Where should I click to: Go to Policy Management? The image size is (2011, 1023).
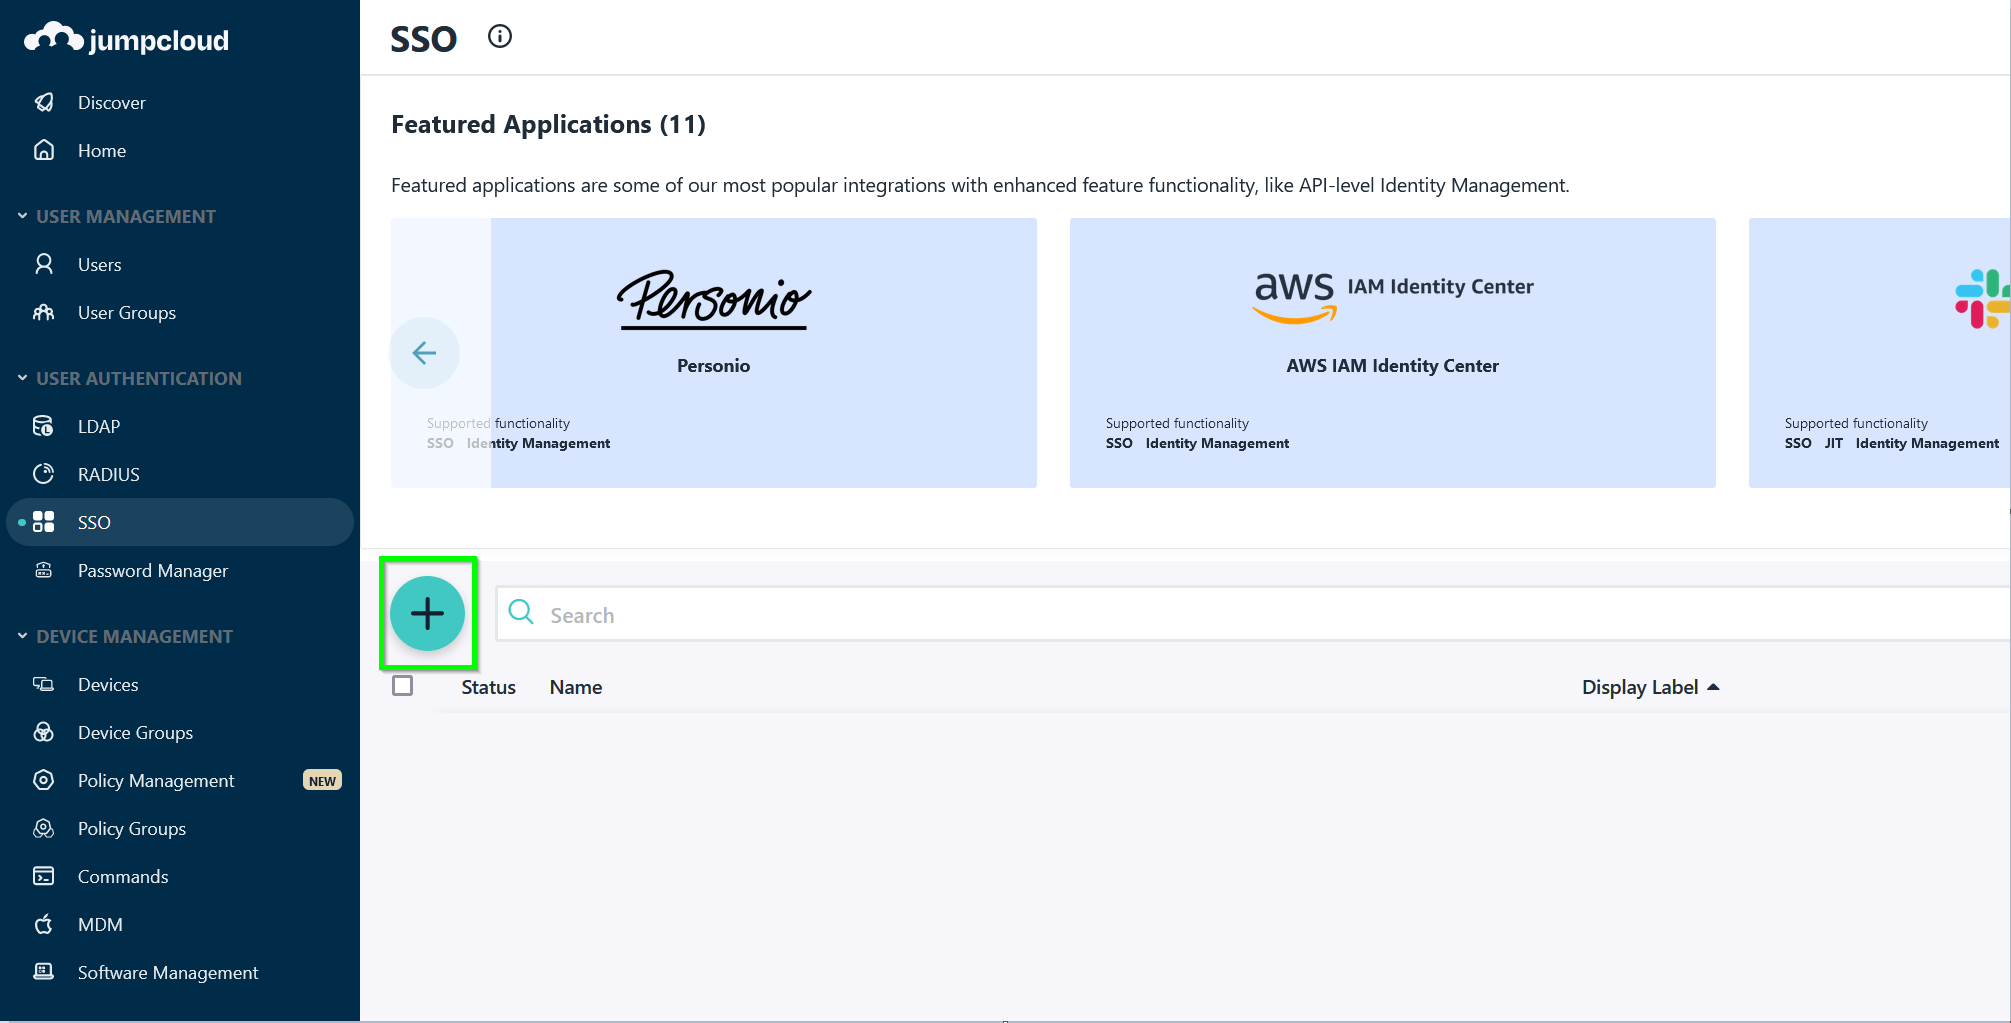(156, 781)
